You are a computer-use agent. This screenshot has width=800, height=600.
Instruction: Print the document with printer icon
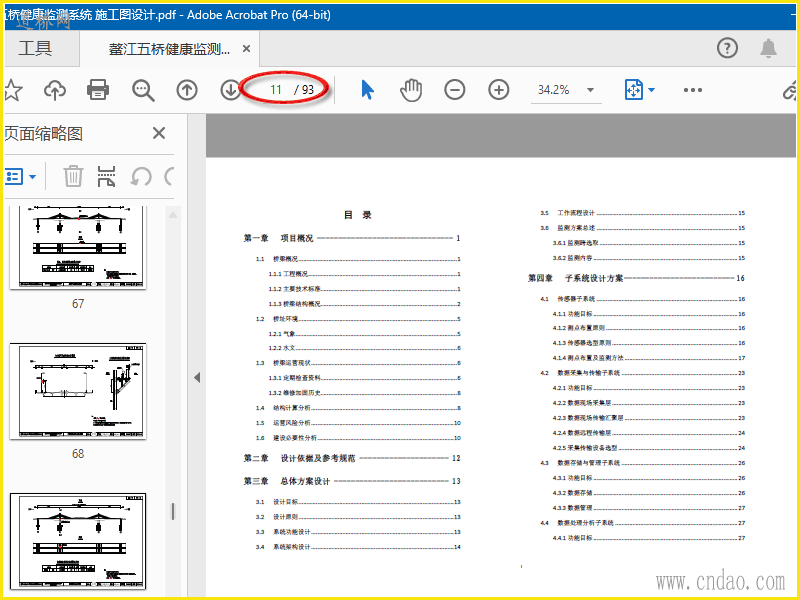97,90
